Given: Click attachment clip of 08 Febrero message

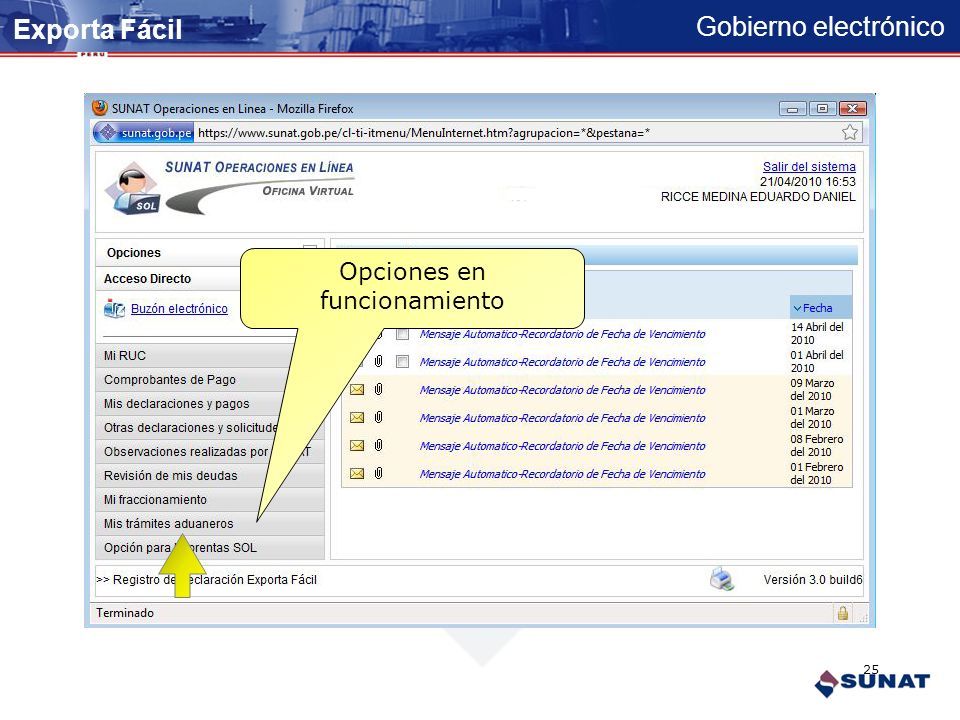Looking at the screenshot, I should coord(378,445).
